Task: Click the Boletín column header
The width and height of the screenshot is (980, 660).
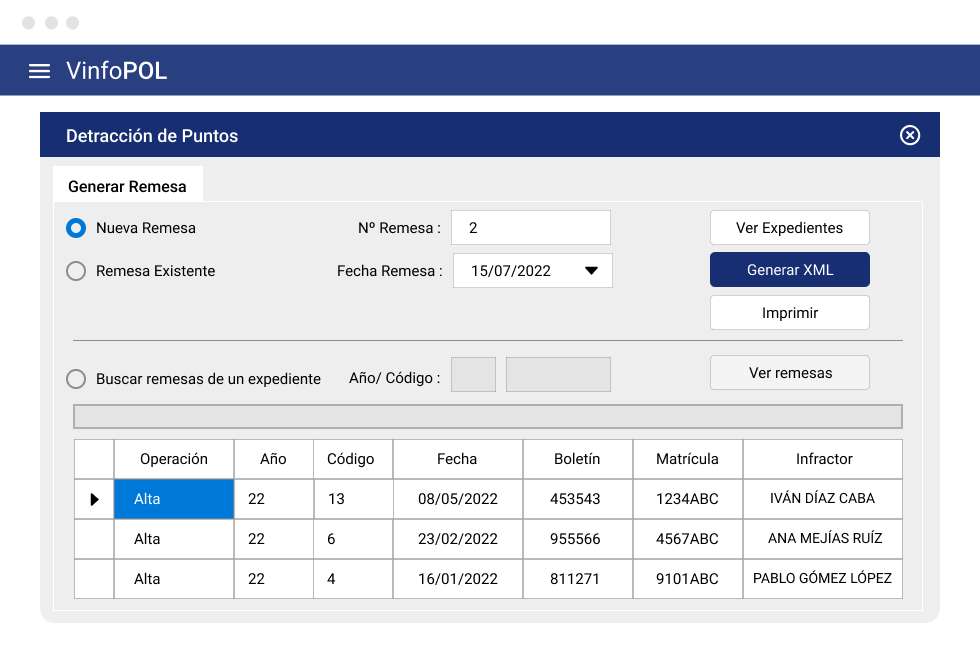Action: pyautogui.click(x=578, y=459)
